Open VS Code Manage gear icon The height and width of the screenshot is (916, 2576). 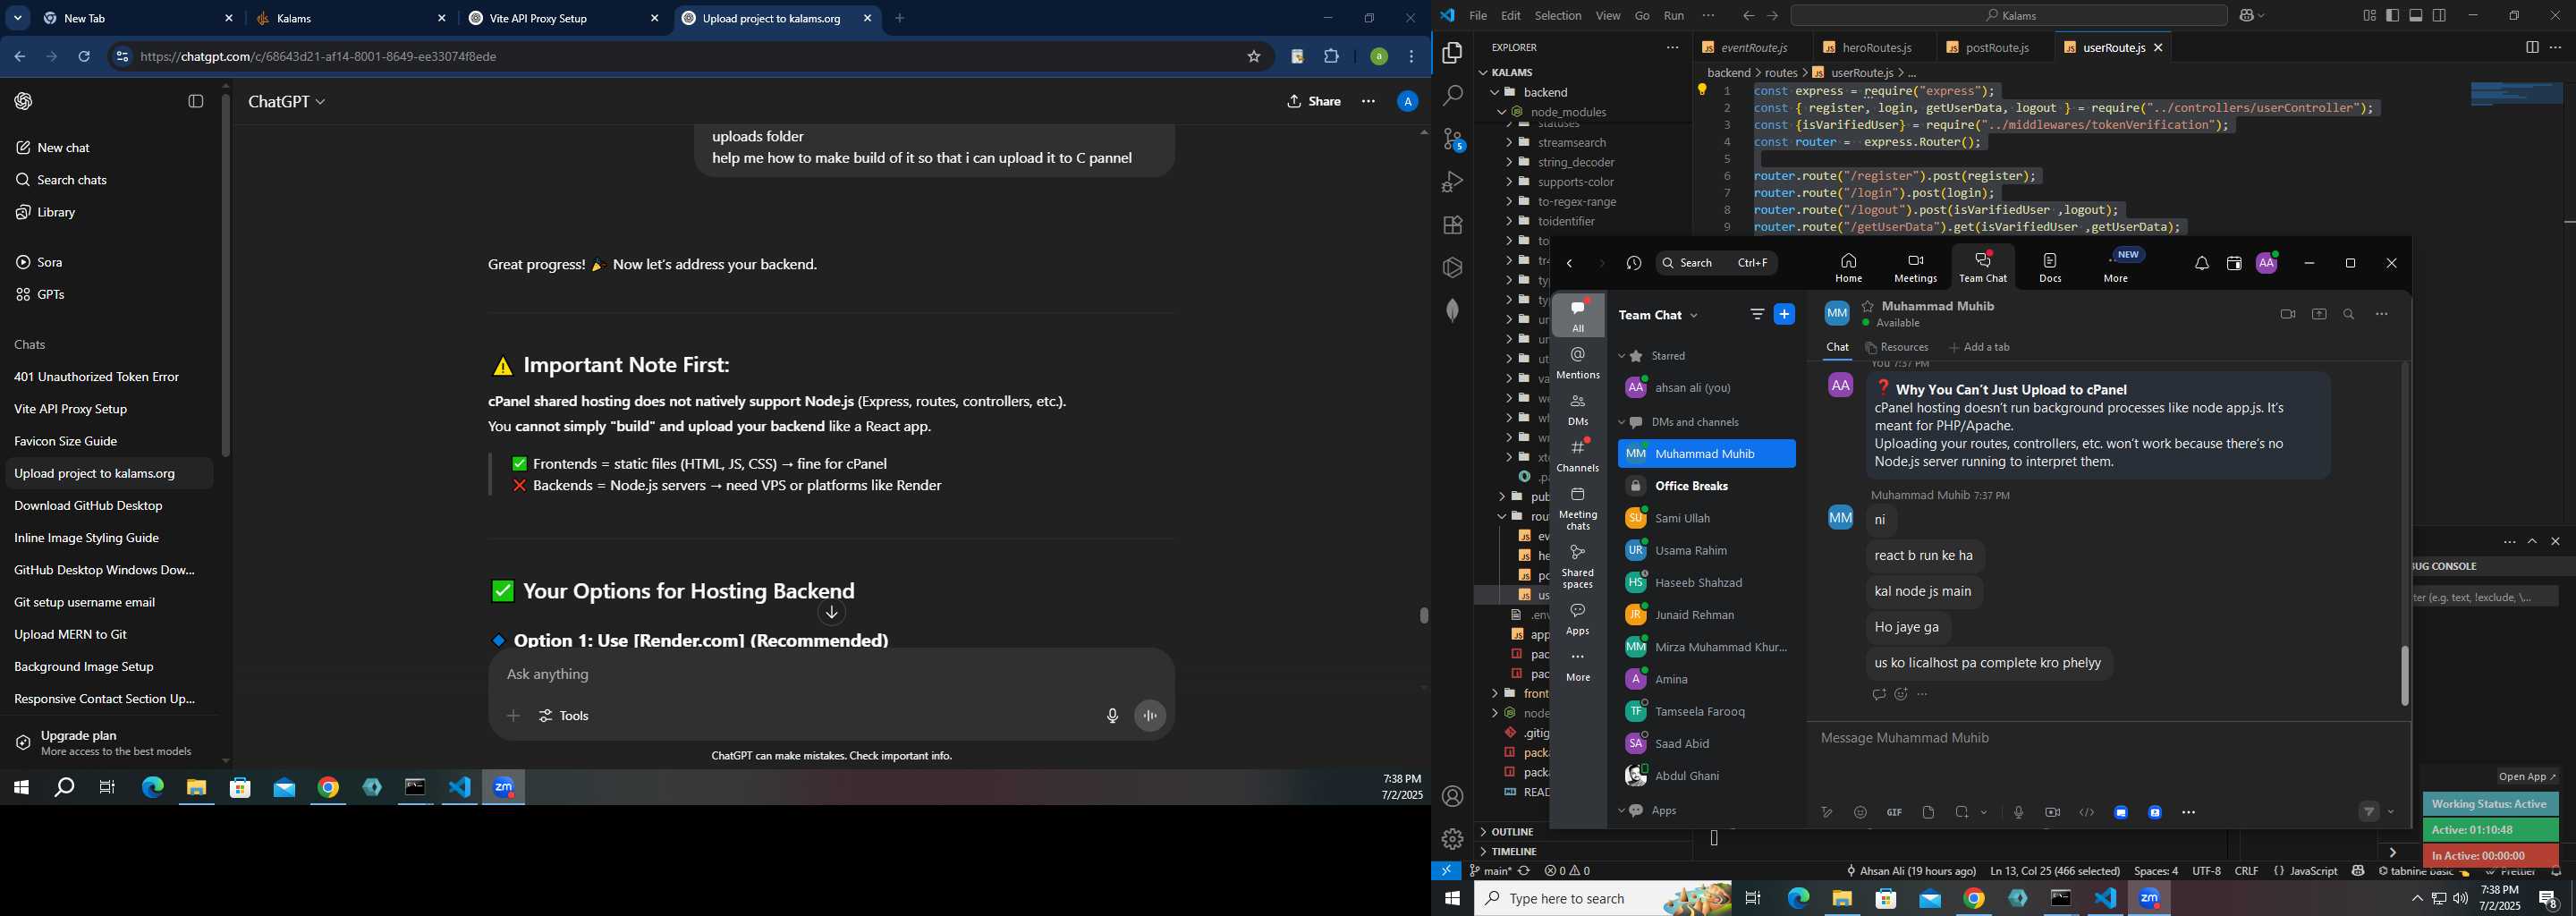(x=1452, y=840)
